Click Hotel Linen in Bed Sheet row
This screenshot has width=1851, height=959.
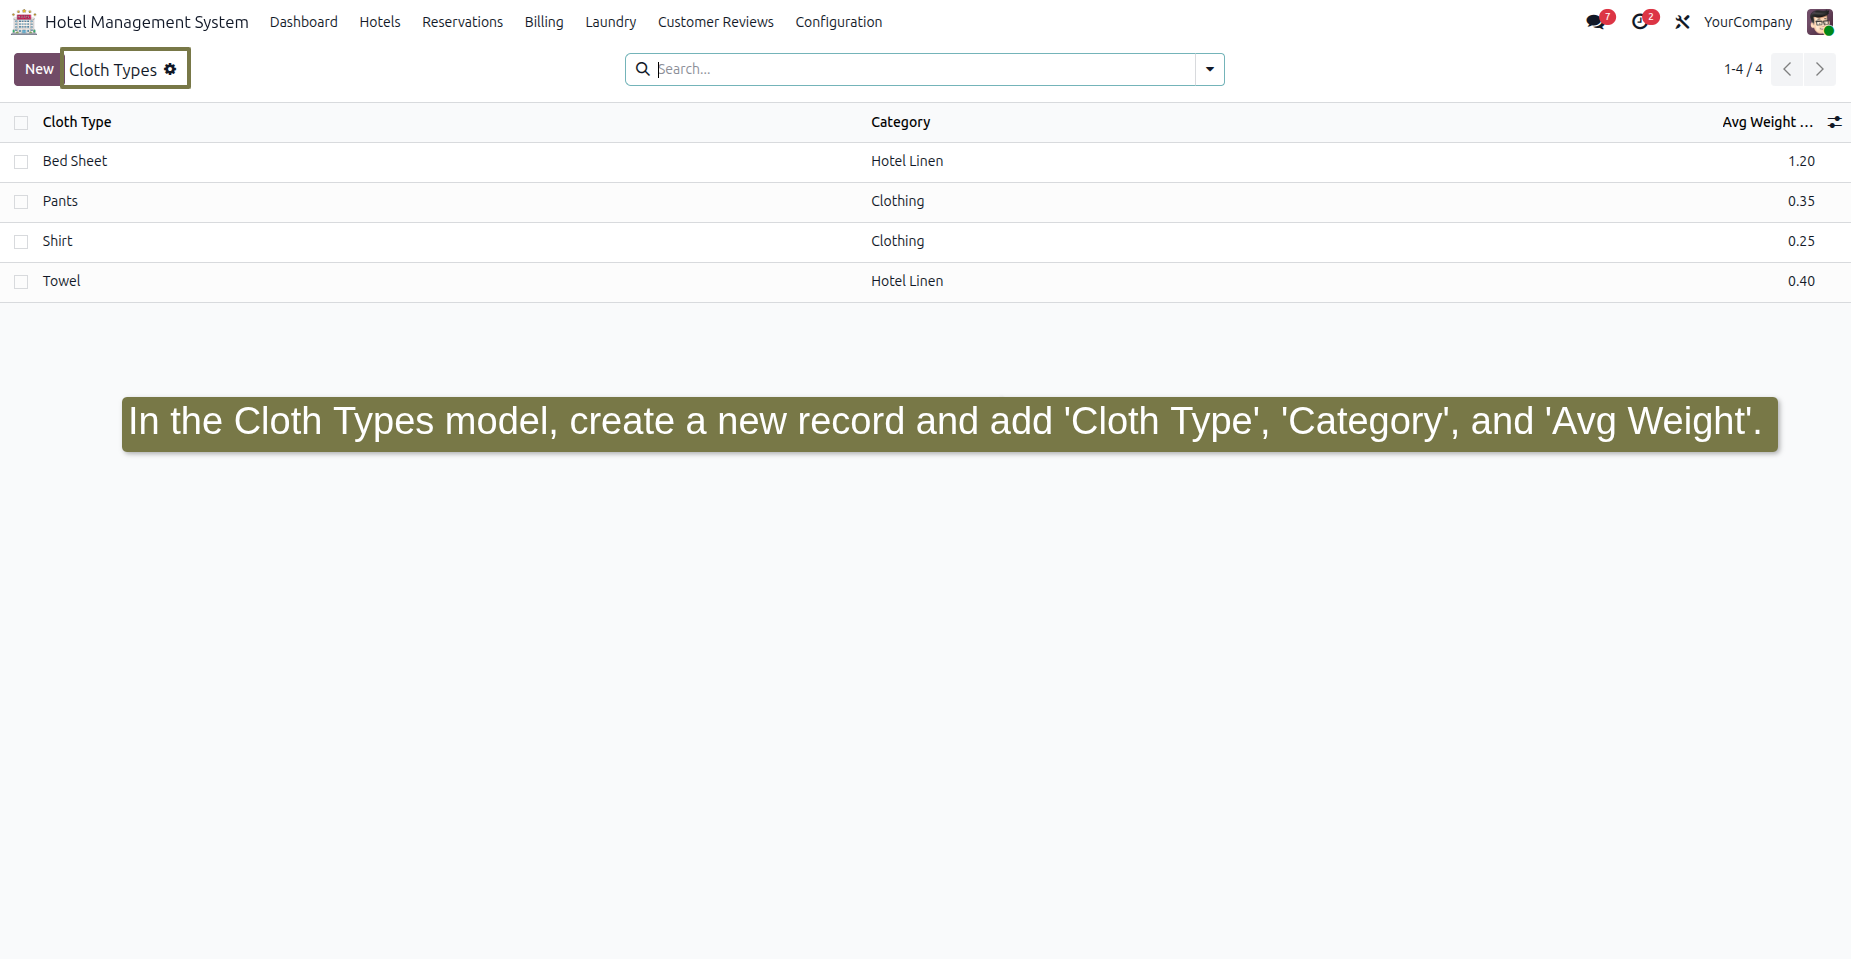click(x=907, y=161)
